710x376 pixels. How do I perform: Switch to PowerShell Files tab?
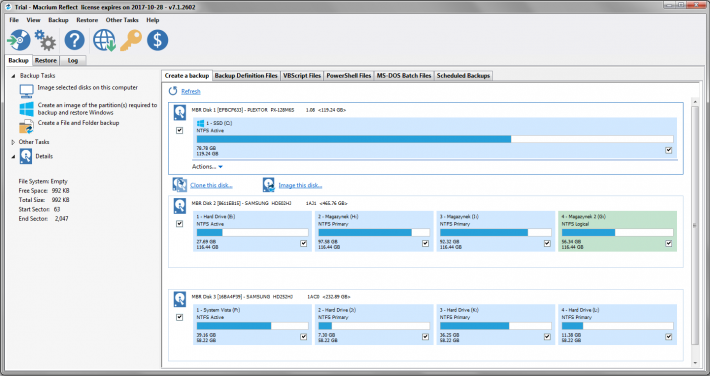349,76
